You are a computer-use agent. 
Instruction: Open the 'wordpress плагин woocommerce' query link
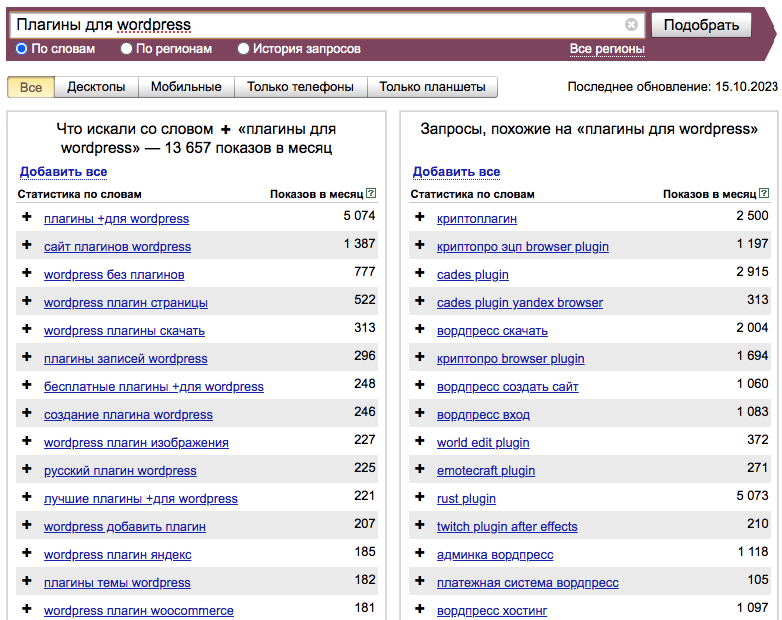[139, 610]
